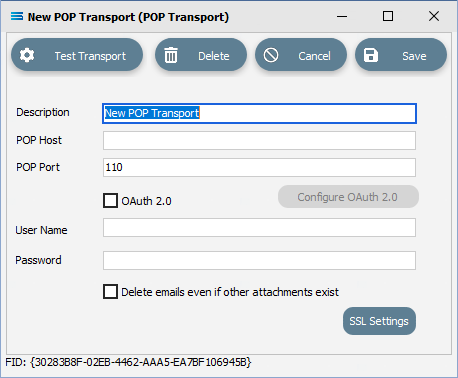
Task: Minimize the New POP Transport window
Action: 342,16
